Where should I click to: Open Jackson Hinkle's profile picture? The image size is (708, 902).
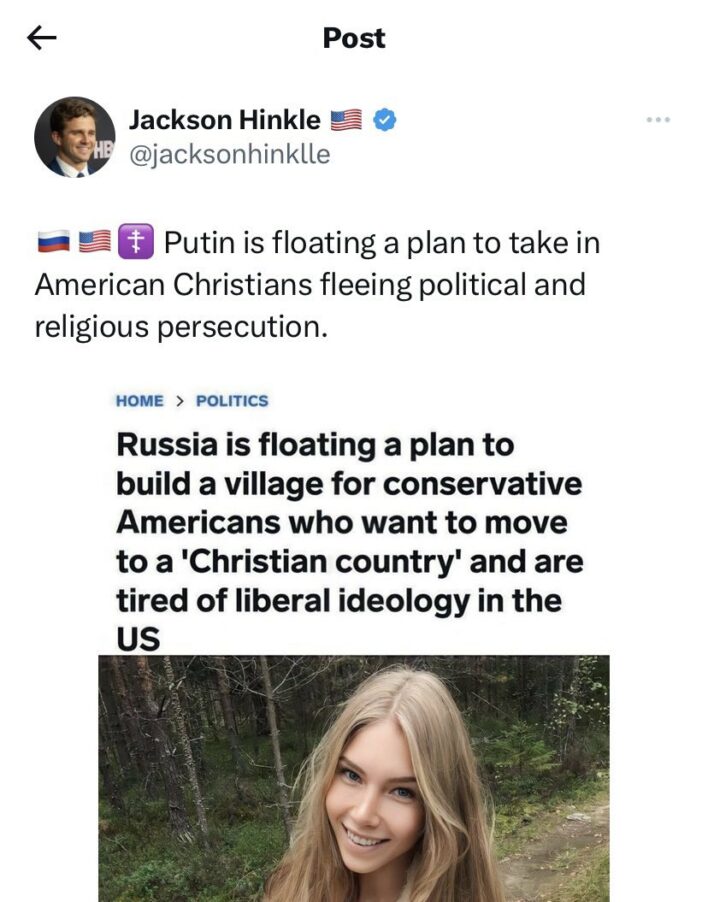(x=75, y=137)
